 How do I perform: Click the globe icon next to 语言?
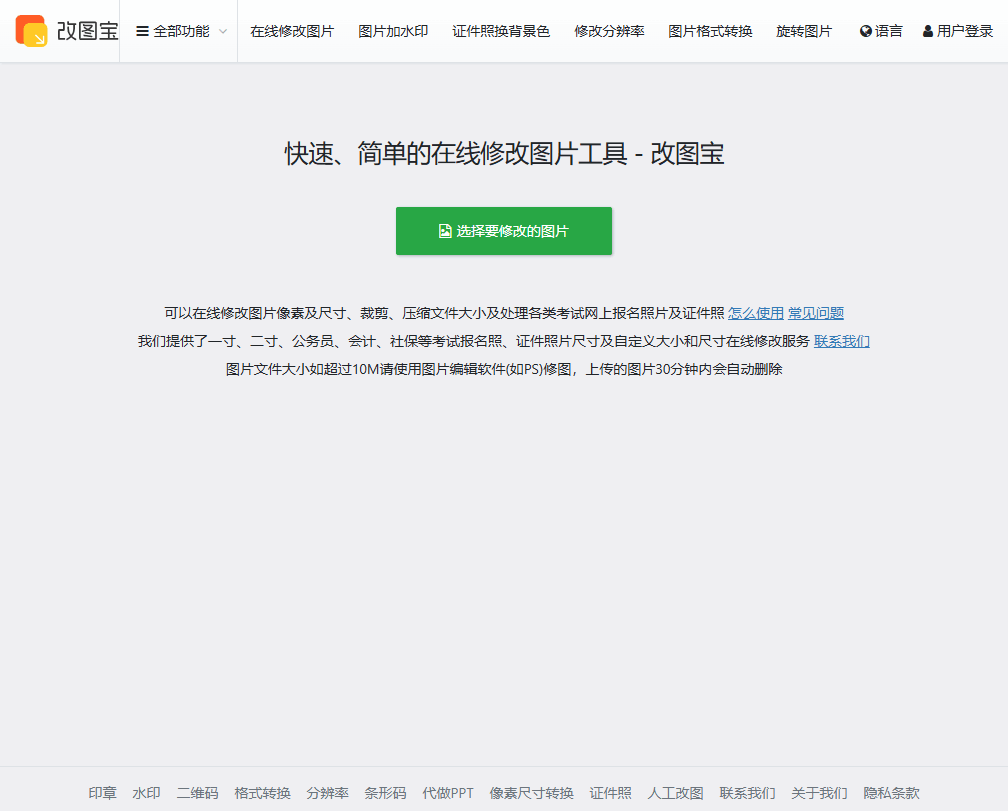click(x=865, y=30)
